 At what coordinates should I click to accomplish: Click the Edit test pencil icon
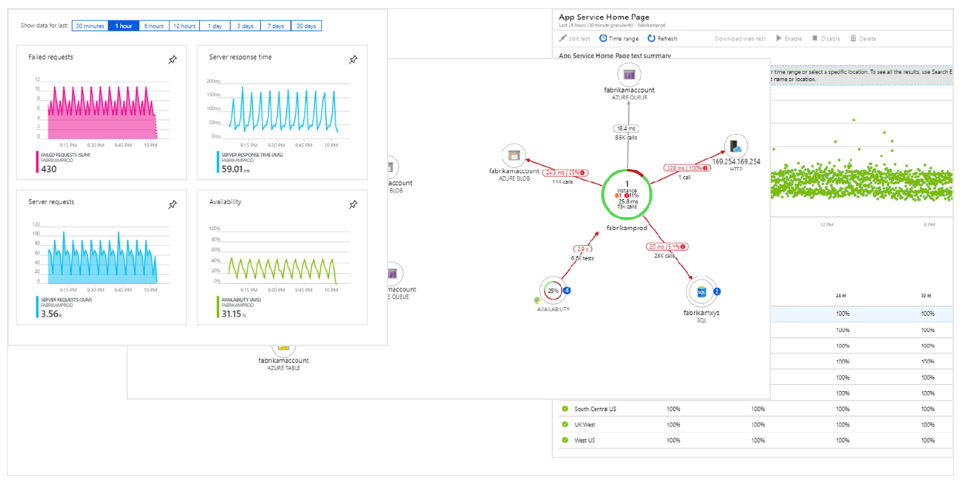coord(563,38)
